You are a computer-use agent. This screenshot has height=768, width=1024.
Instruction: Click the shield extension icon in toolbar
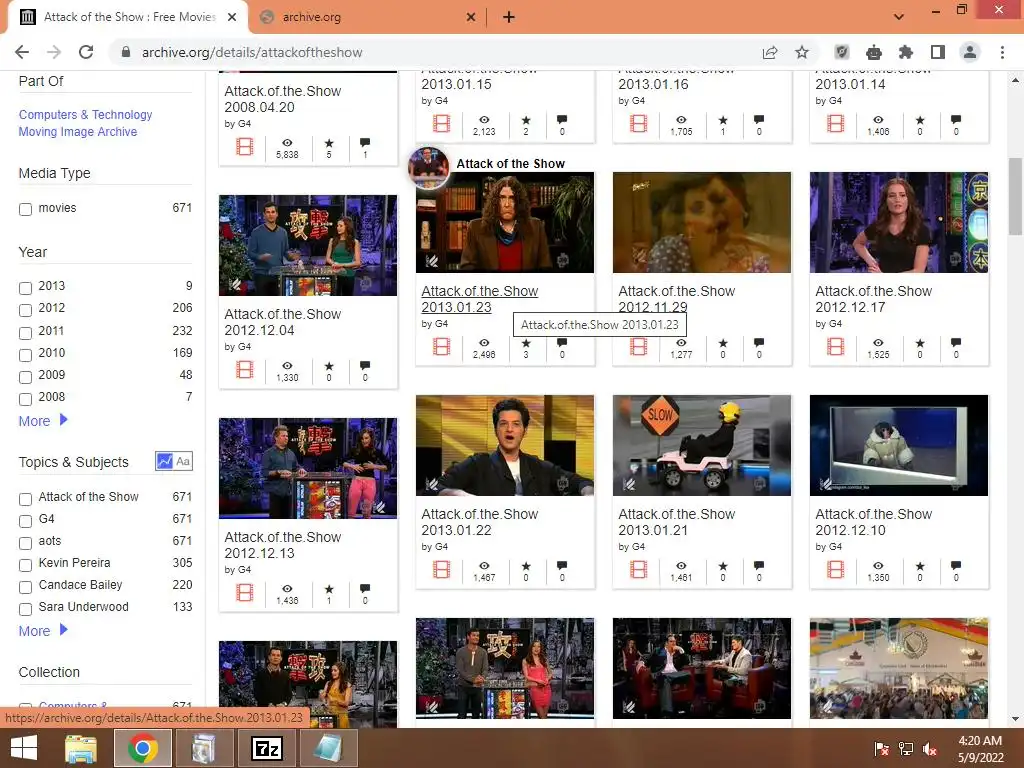tap(842, 52)
